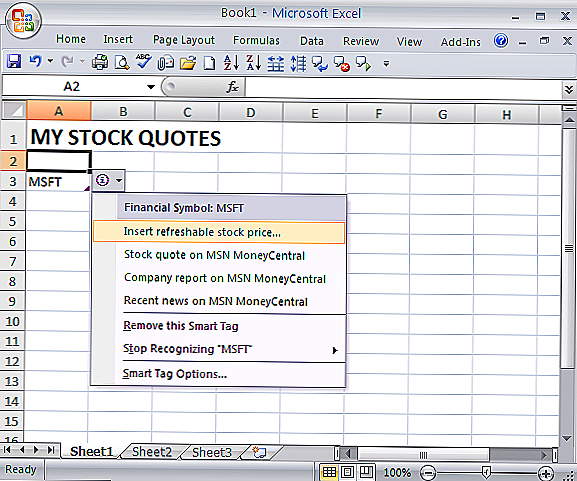
Task: Switch to Page Break Preview
Action: [366, 472]
